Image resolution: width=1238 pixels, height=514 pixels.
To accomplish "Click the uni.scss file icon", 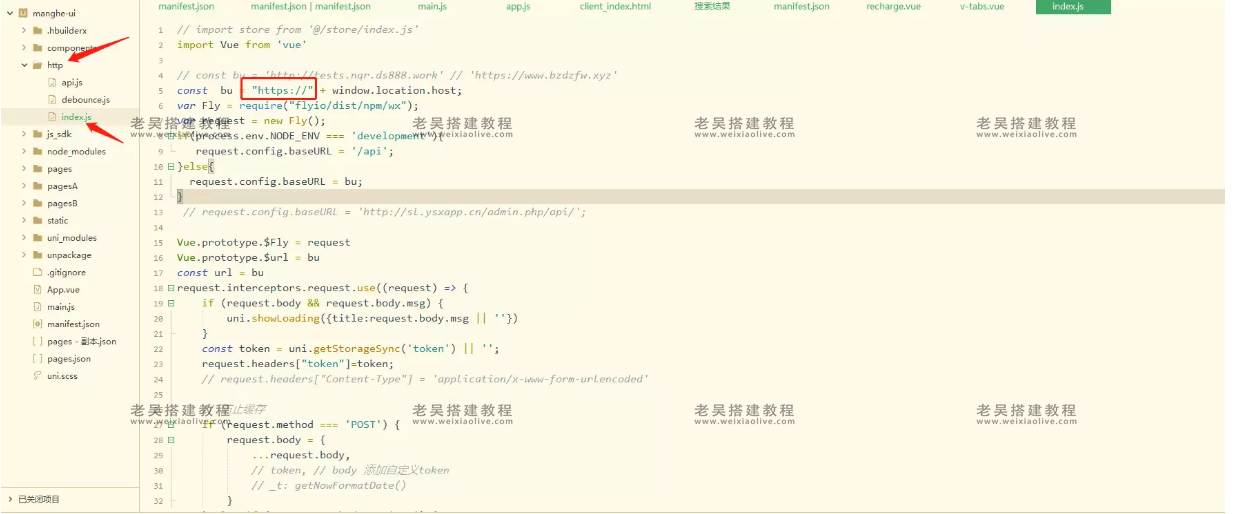I will pos(38,376).
